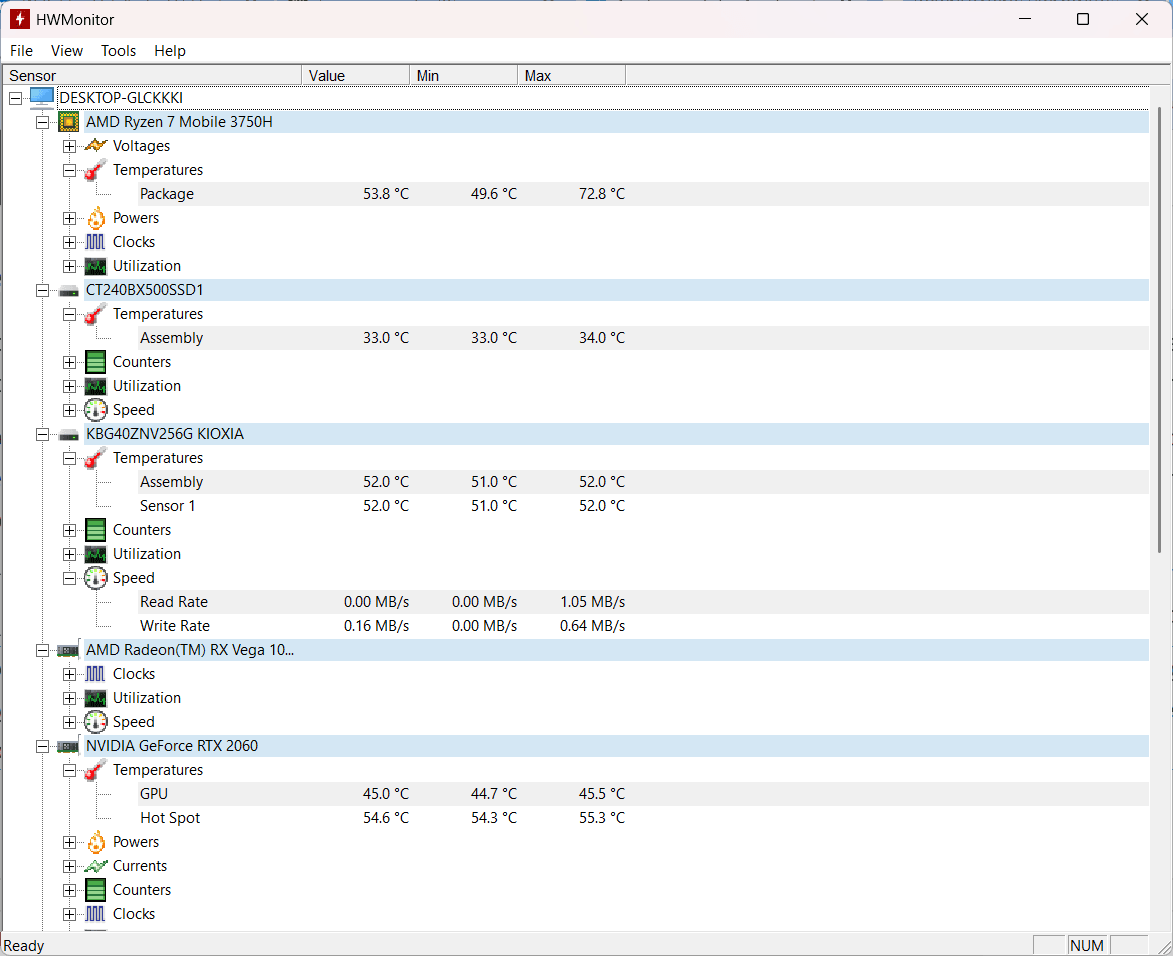Viewport: 1173px width, 956px height.
Task: Click the vertical scrollbar thumb
Action: tap(1160, 329)
